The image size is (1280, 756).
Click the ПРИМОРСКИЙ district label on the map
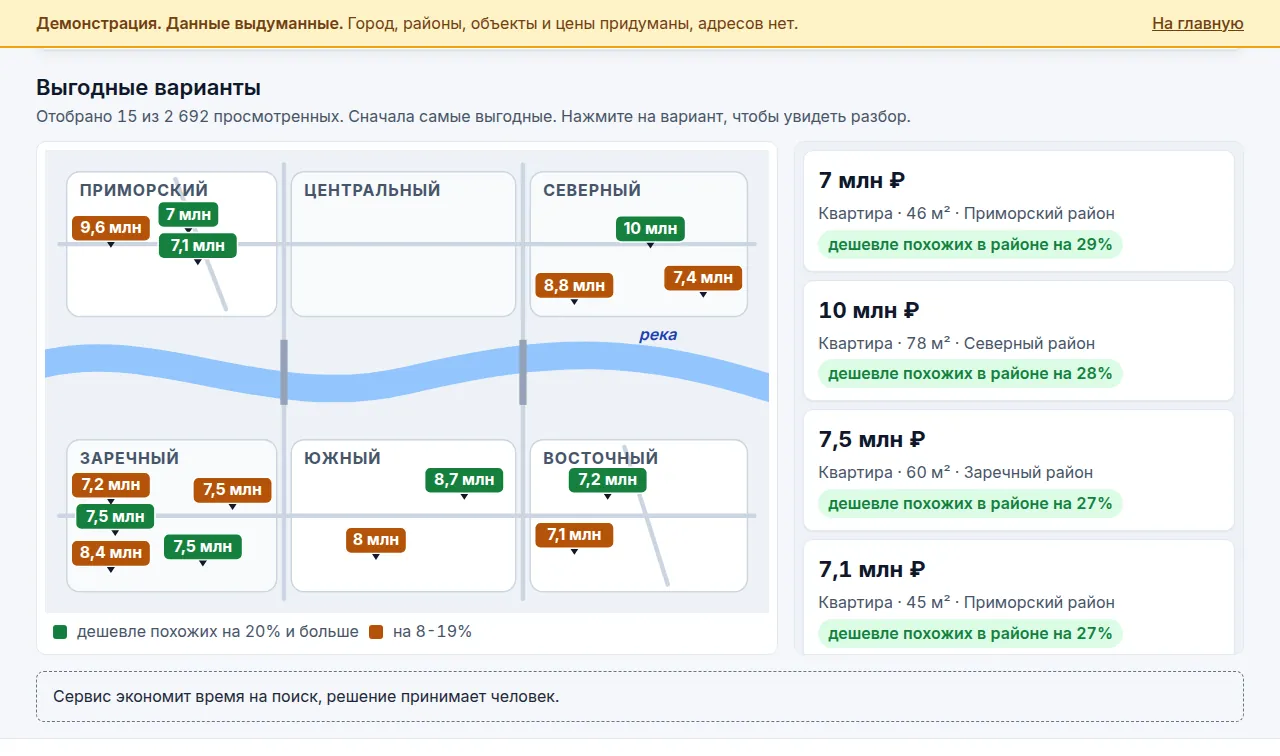(144, 190)
